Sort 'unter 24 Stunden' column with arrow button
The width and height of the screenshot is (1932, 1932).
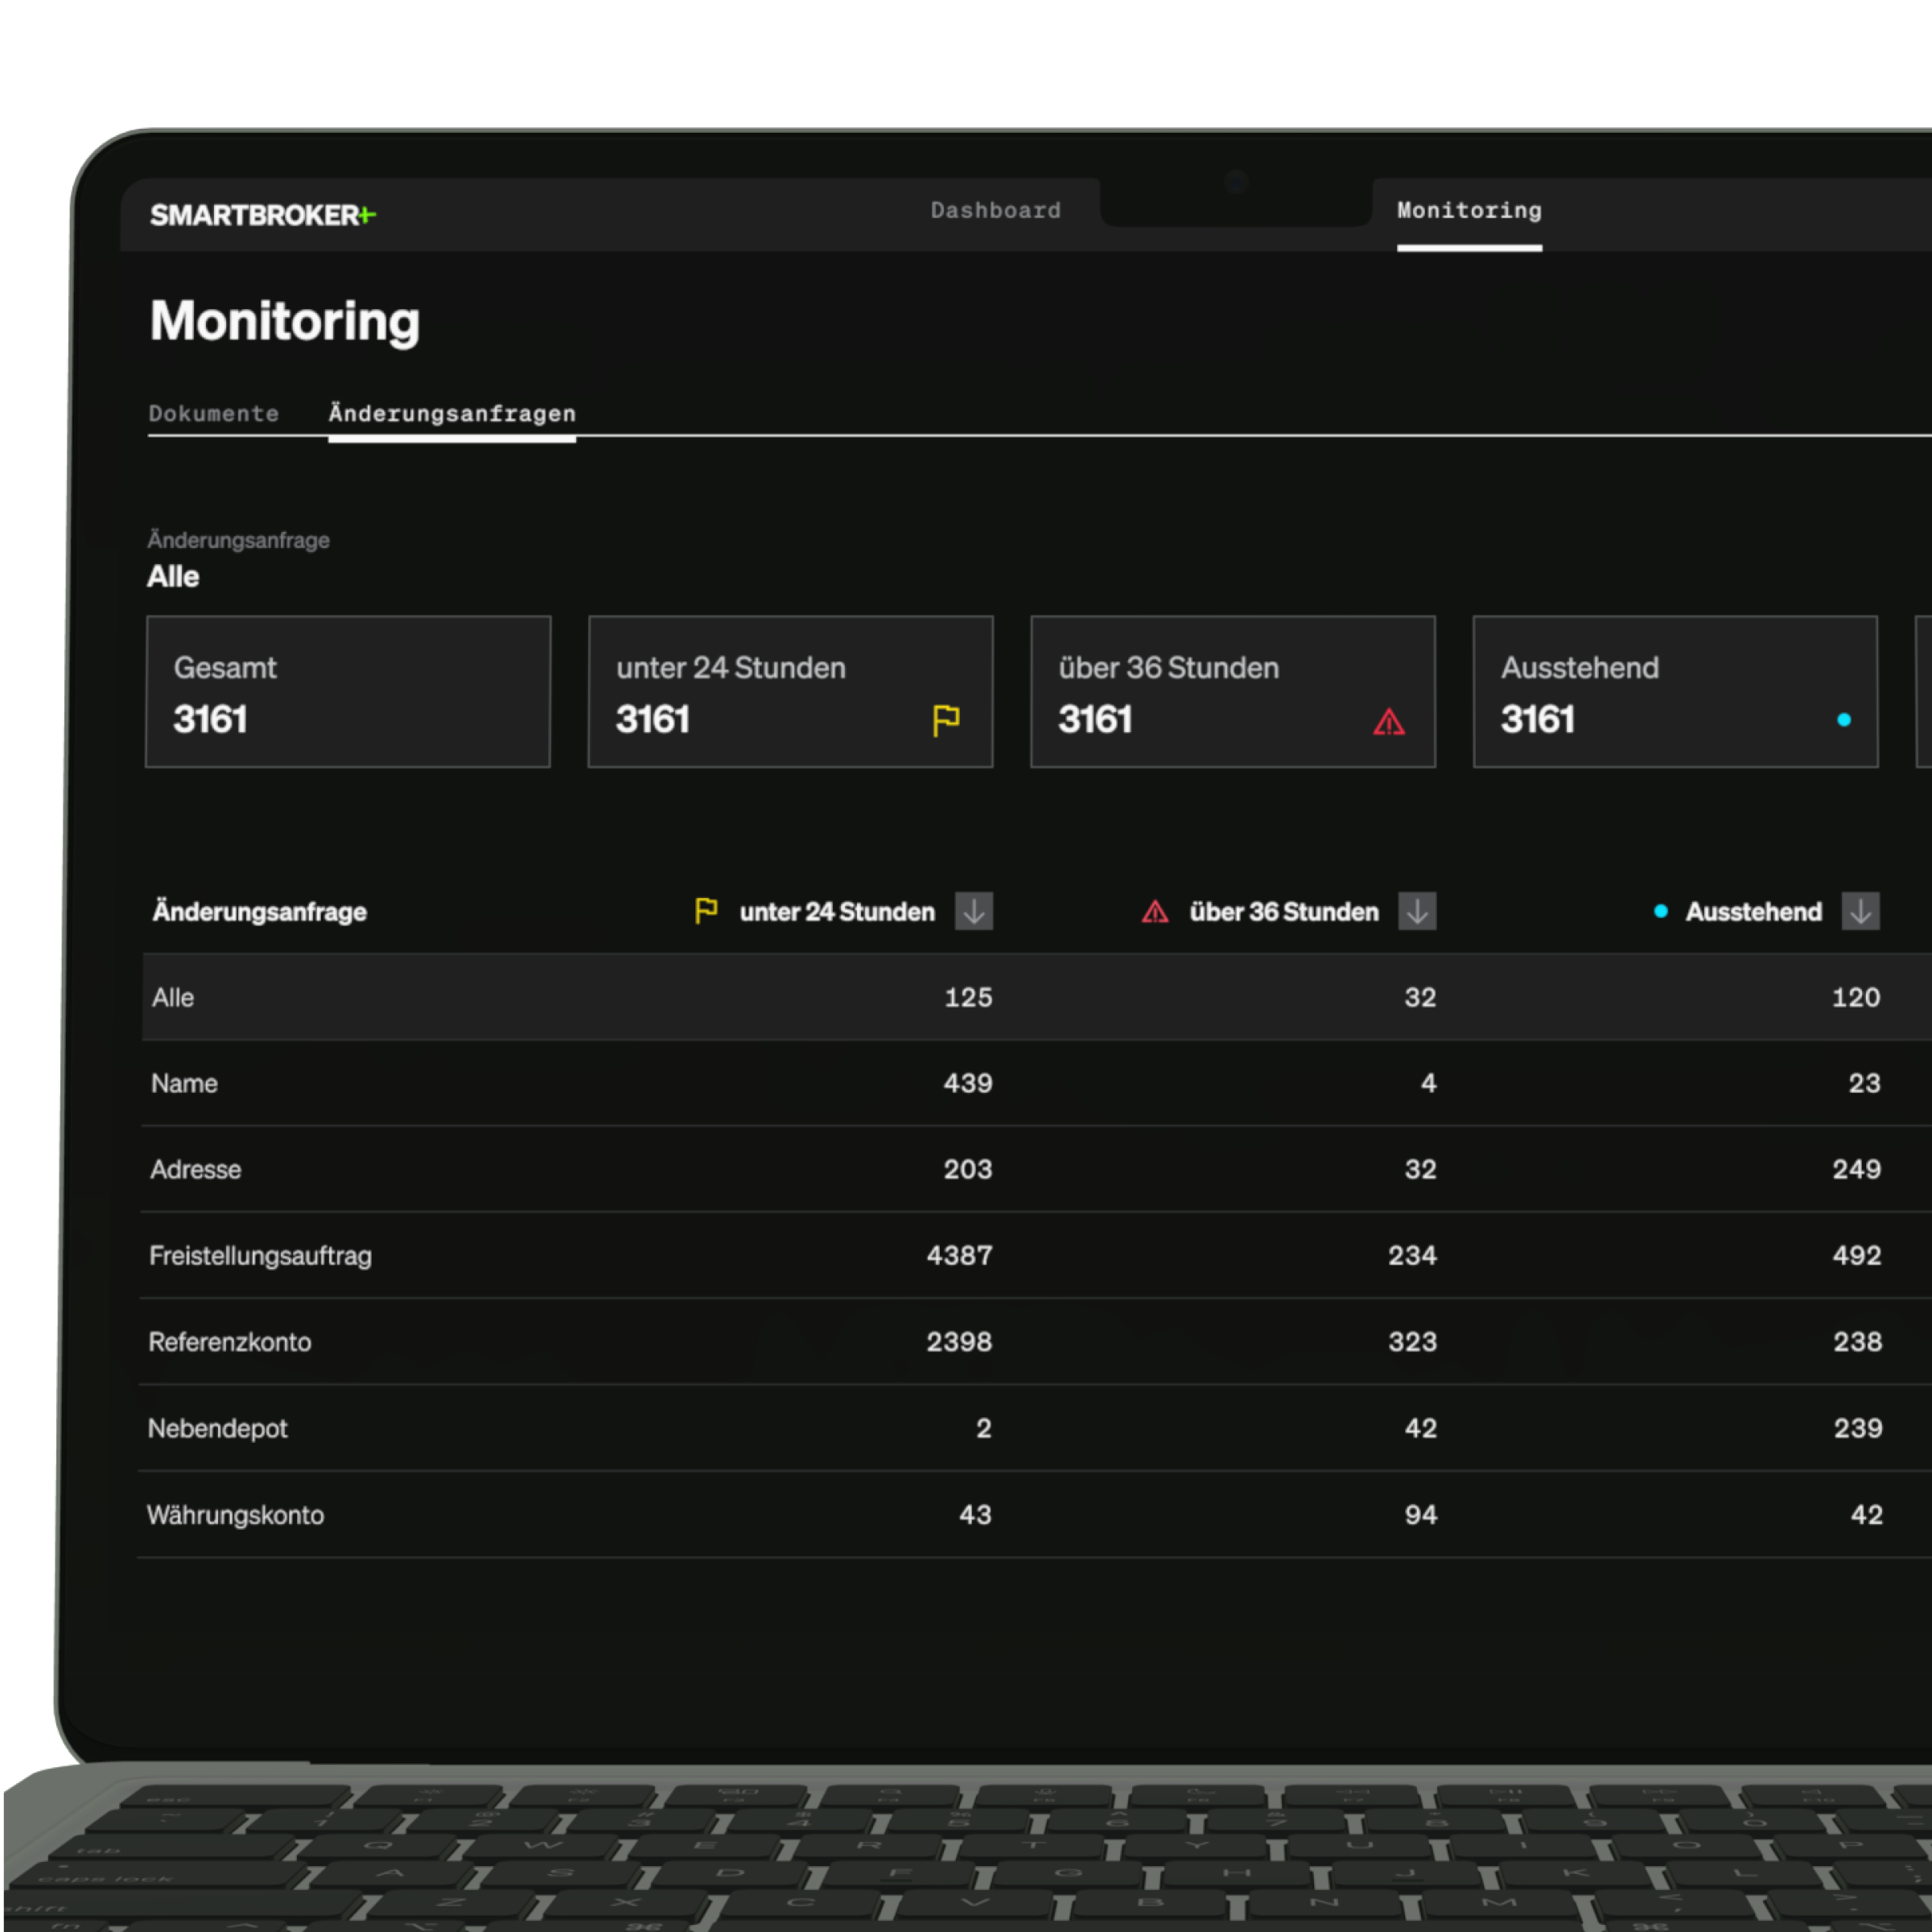point(973,911)
